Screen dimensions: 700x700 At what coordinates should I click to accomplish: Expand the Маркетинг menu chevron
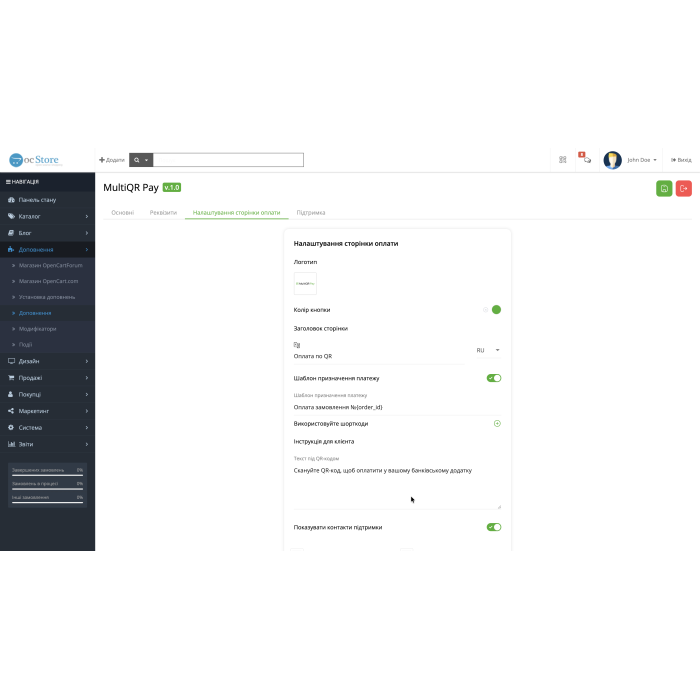pyautogui.click(x=87, y=411)
